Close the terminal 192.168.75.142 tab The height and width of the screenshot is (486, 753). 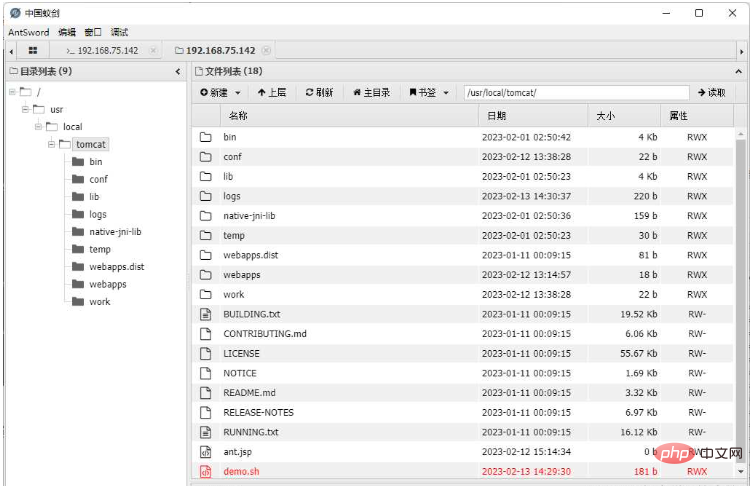[153, 50]
